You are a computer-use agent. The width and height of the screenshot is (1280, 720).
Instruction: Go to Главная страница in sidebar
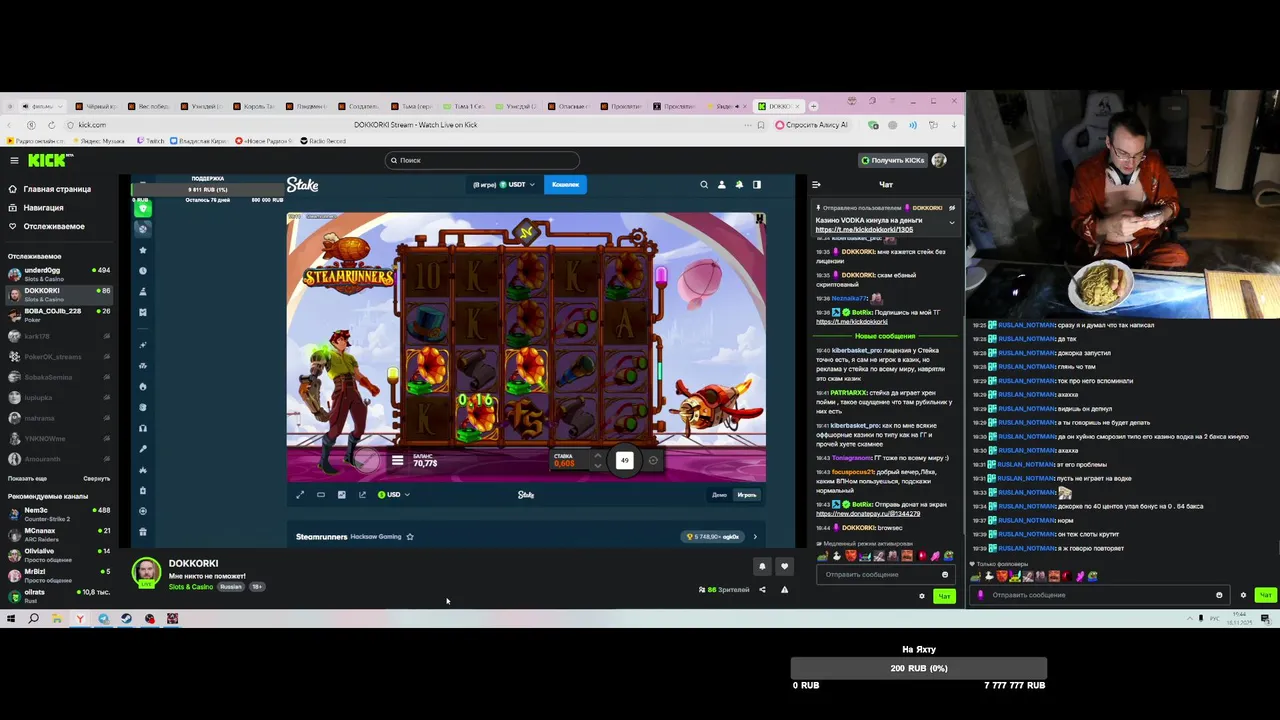pos(50,189)
